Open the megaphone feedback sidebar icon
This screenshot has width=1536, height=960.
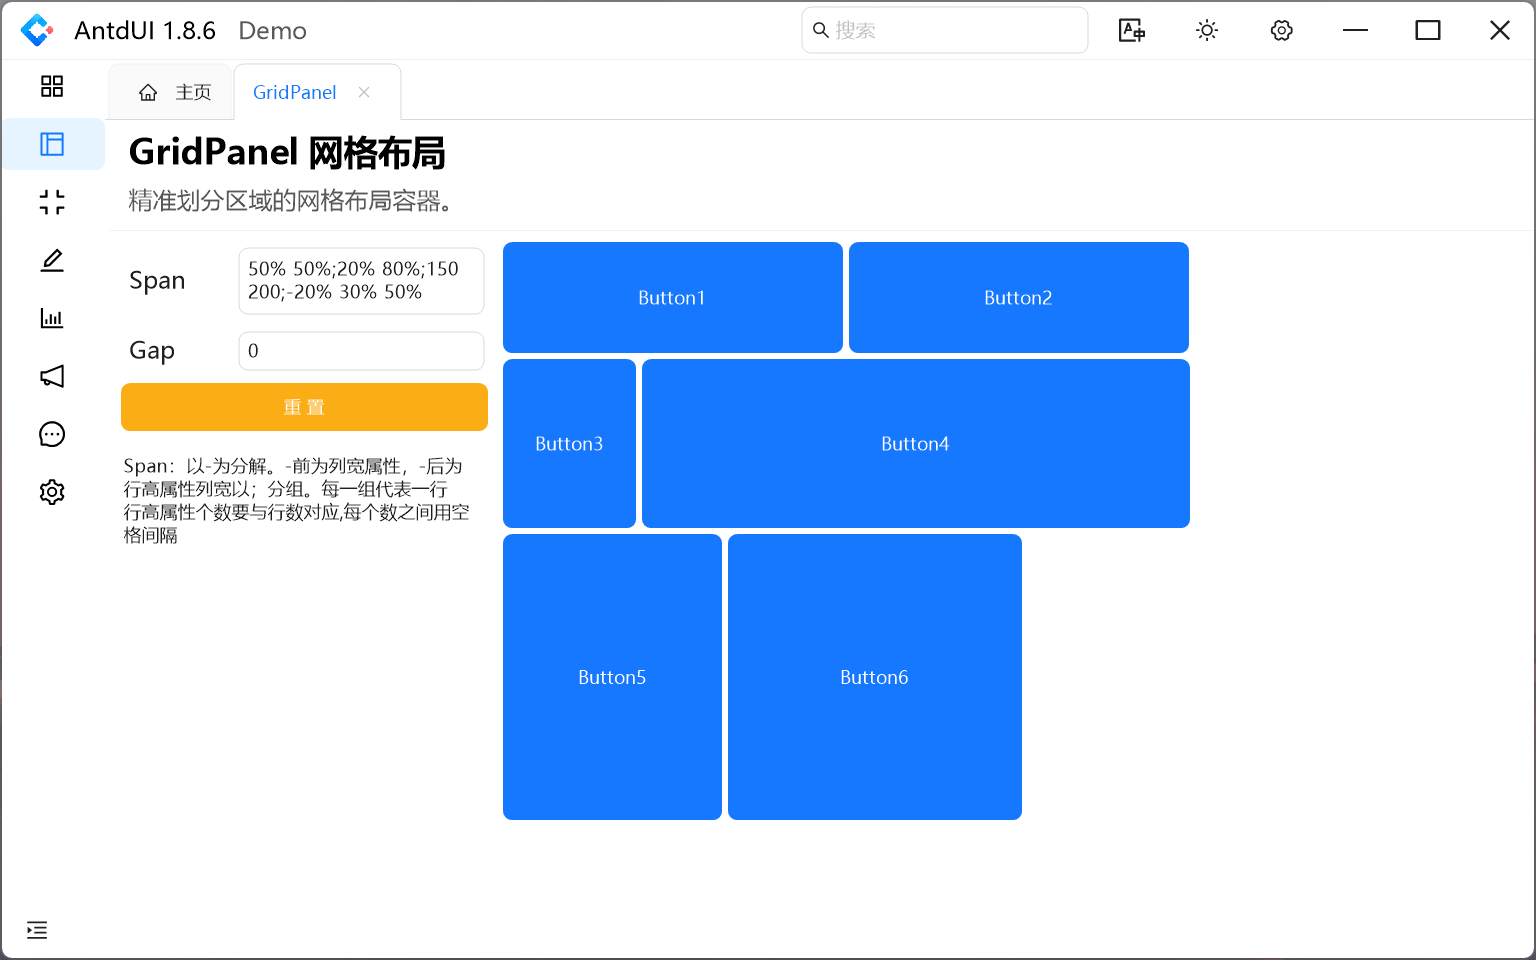click(x=52, y=376)
